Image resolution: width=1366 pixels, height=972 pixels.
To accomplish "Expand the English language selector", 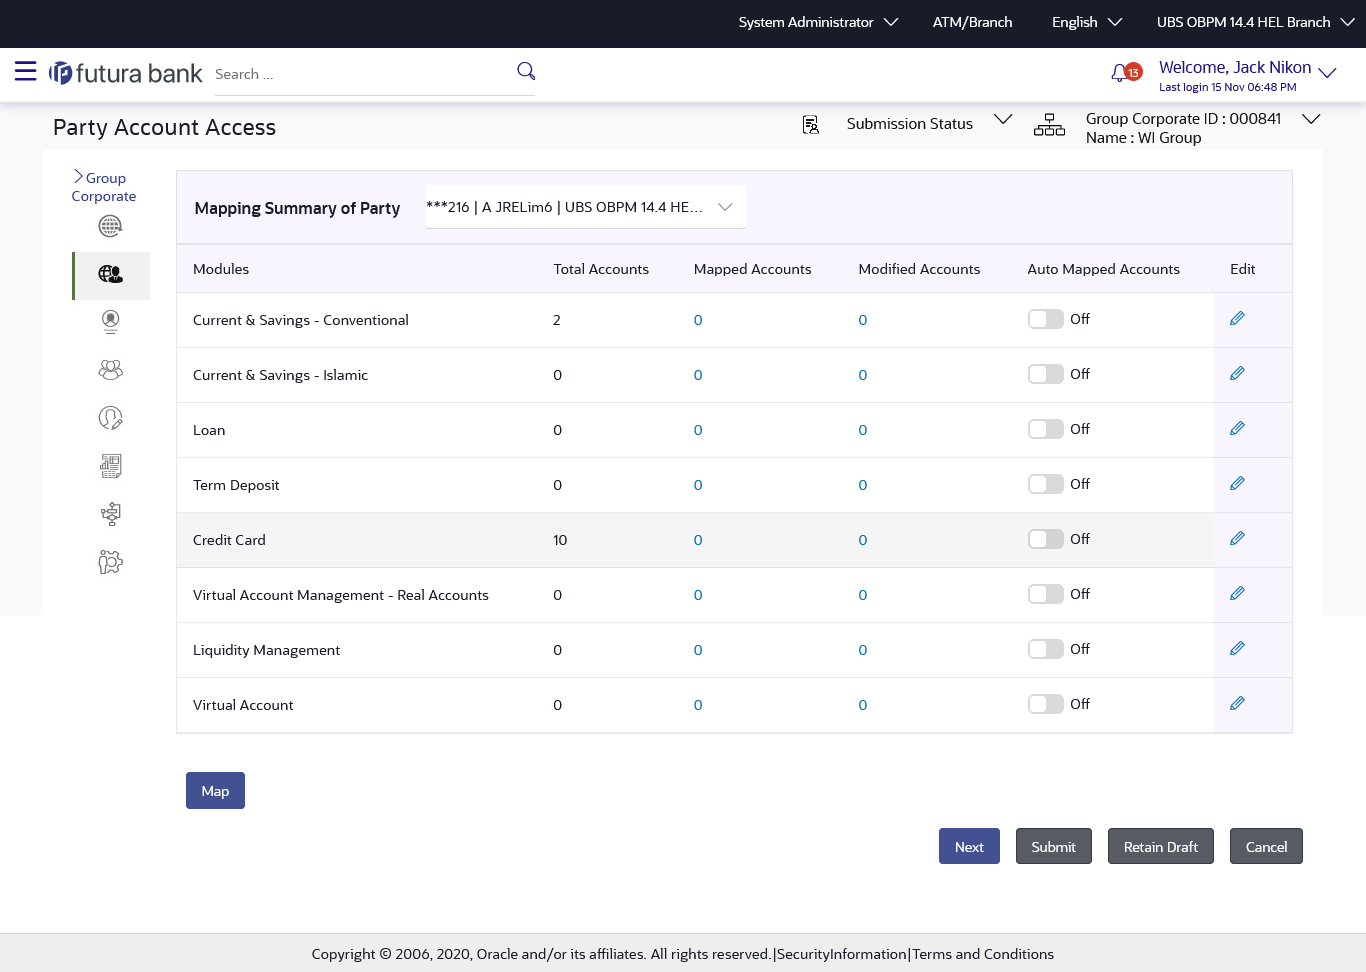I will coord(1086,22).
